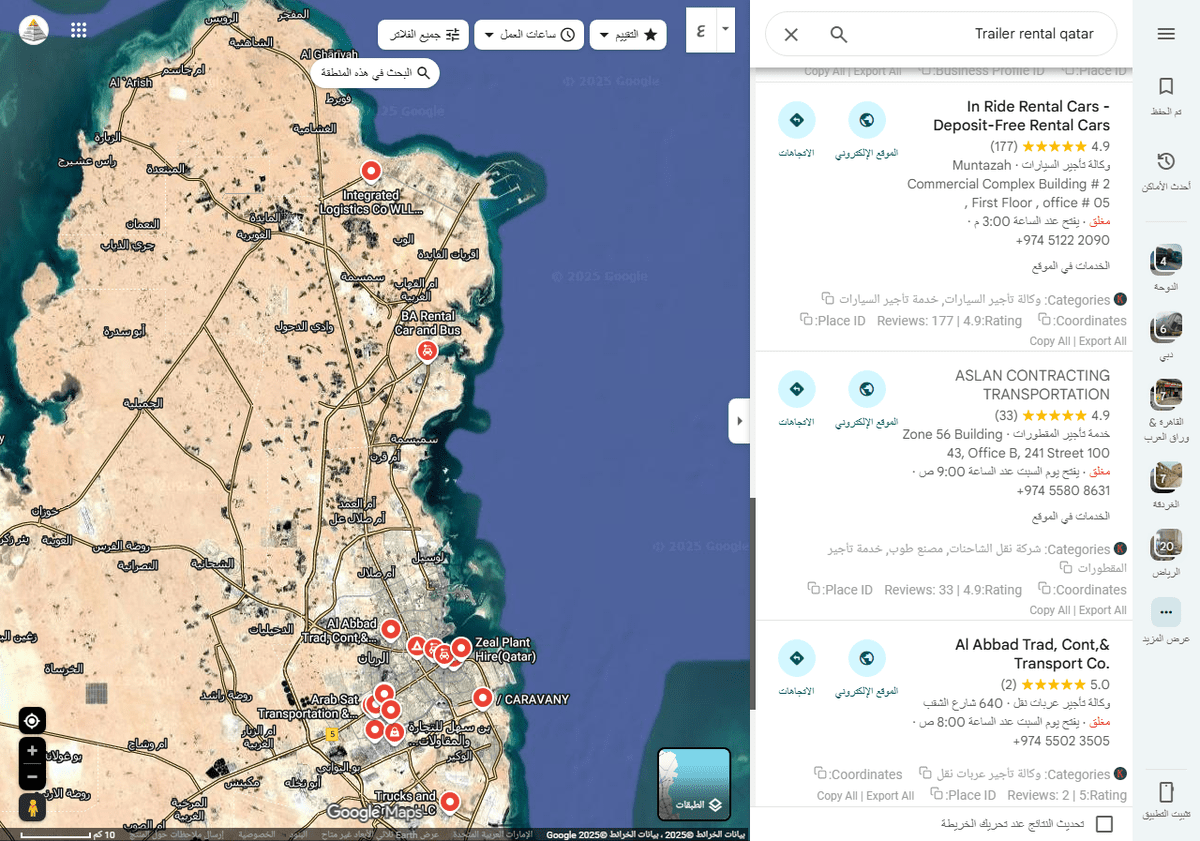Open the الطبقات layers thumbnail
Screen dimensions: 1200x841
(694, 784)
